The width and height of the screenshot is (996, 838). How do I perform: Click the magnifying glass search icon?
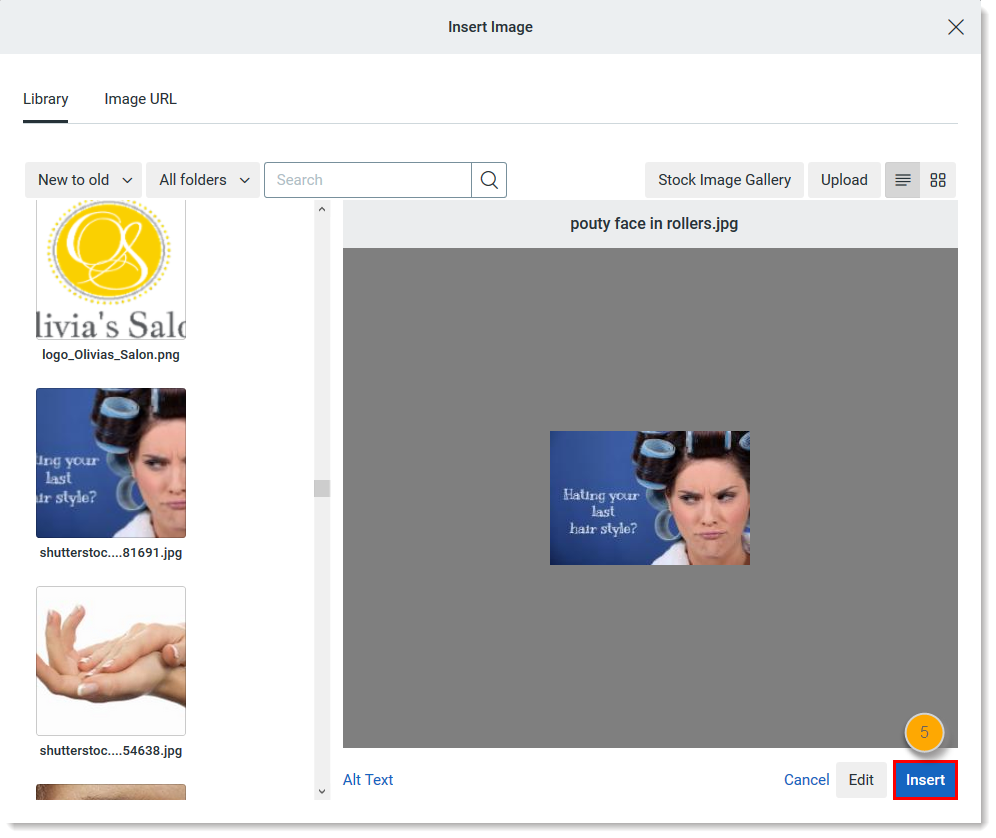tap(489, 180)
